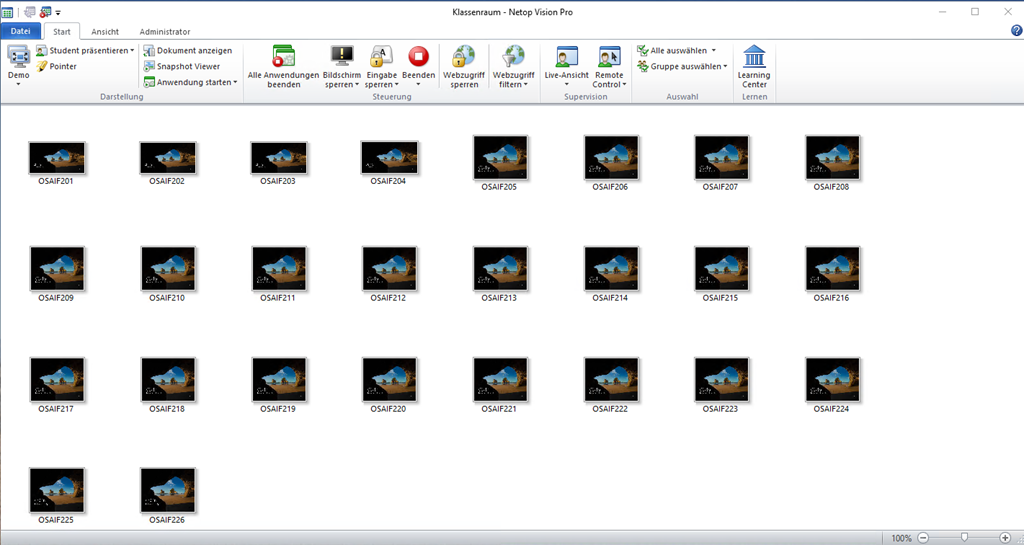Open the Administrator tab
1024x545 pixels.
(165, 32)
